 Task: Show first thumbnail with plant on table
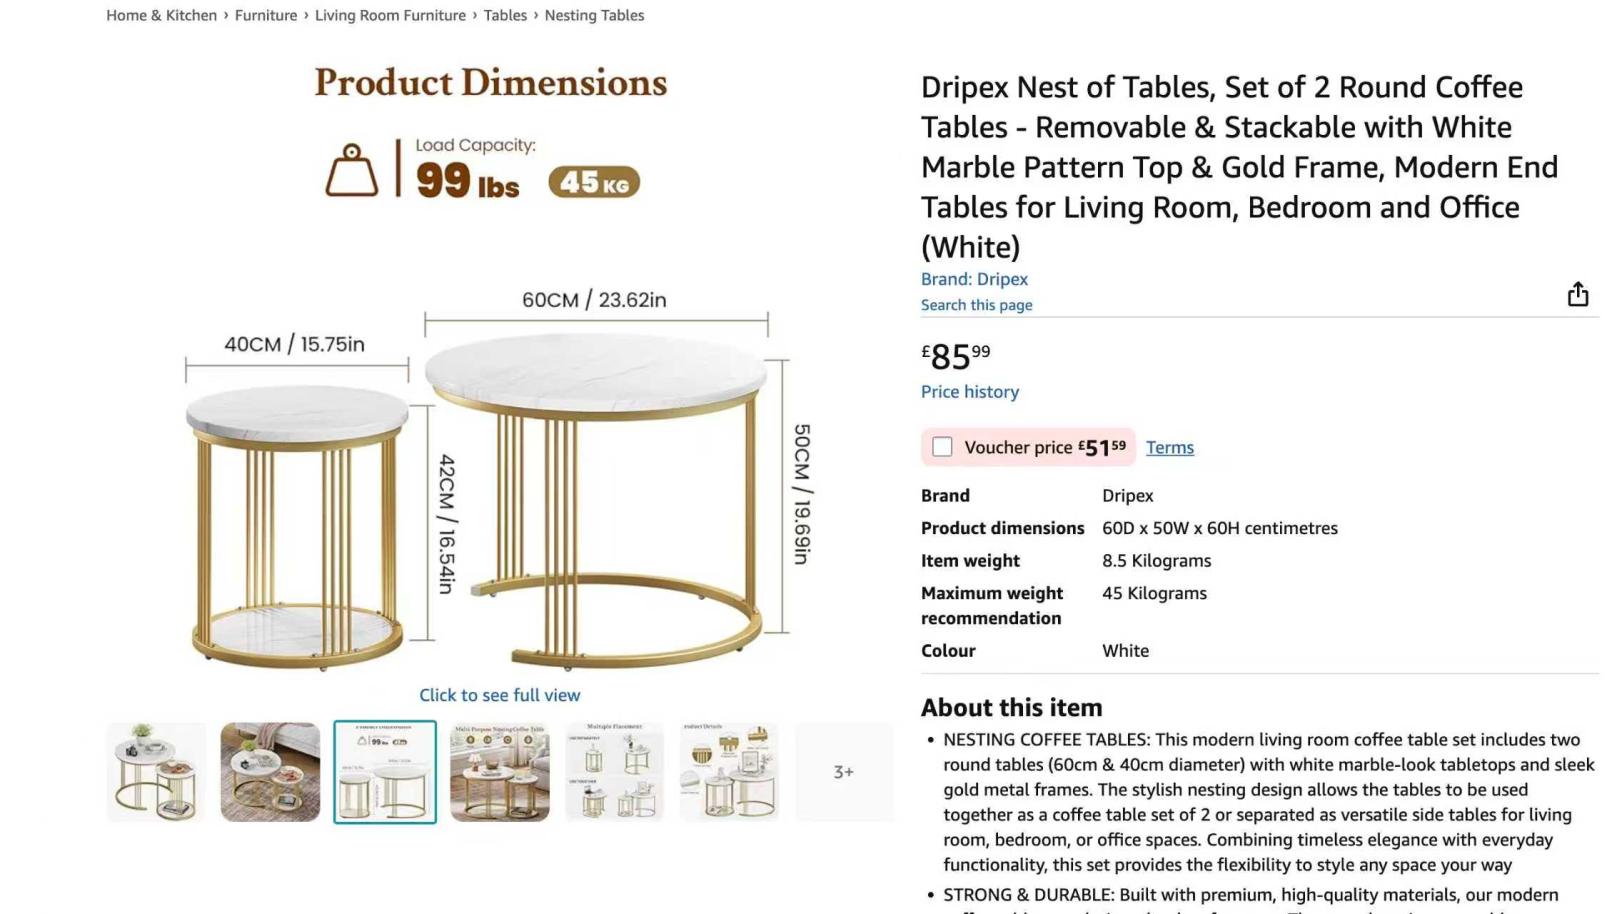tap(156, 772)
